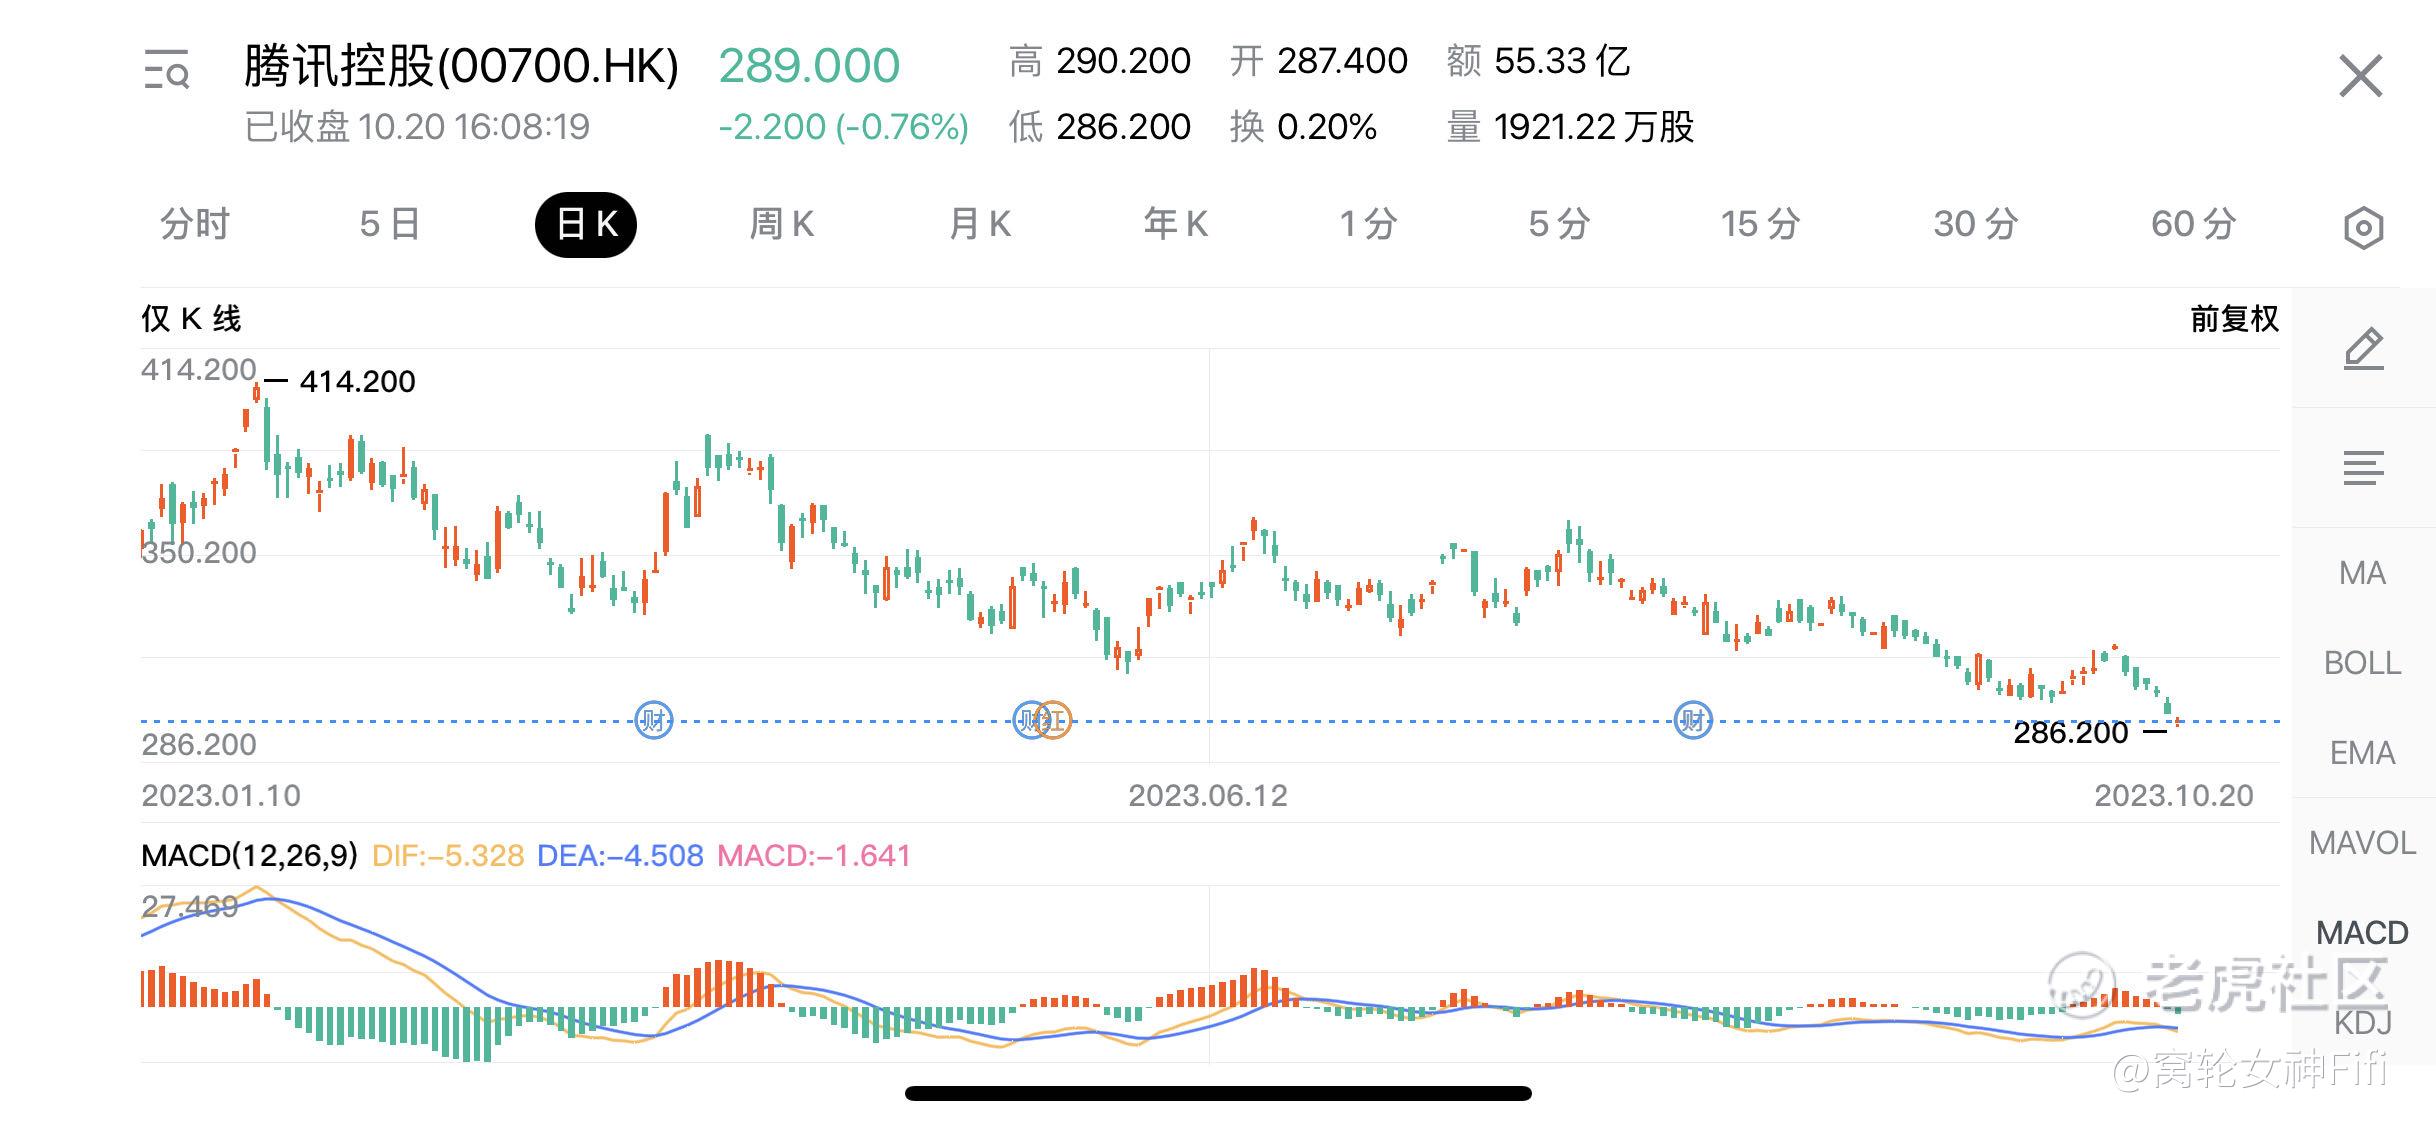Viewport: 2436px width, 1125px height.
Task: Select the 日K daily candlestick tab
Action: (x=586, y=224)
